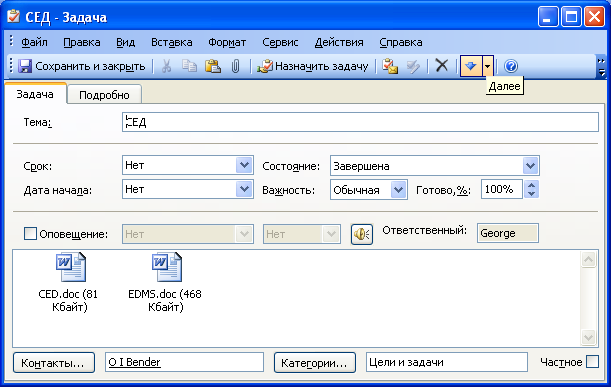Click the CED.doc attachment icon
This screenshot has width=611, height=387.
(x=71, y=267)
